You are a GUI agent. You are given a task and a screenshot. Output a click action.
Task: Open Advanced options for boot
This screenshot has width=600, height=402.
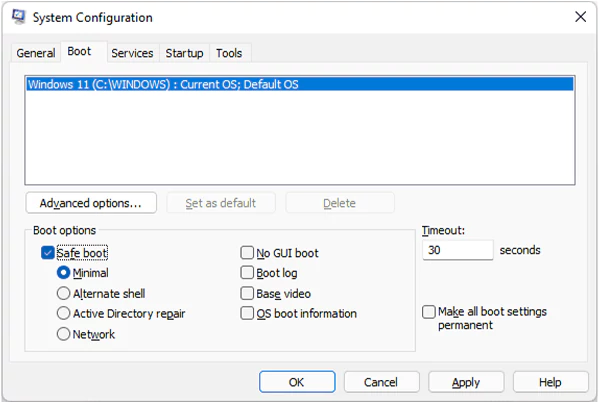click(91, 203)
